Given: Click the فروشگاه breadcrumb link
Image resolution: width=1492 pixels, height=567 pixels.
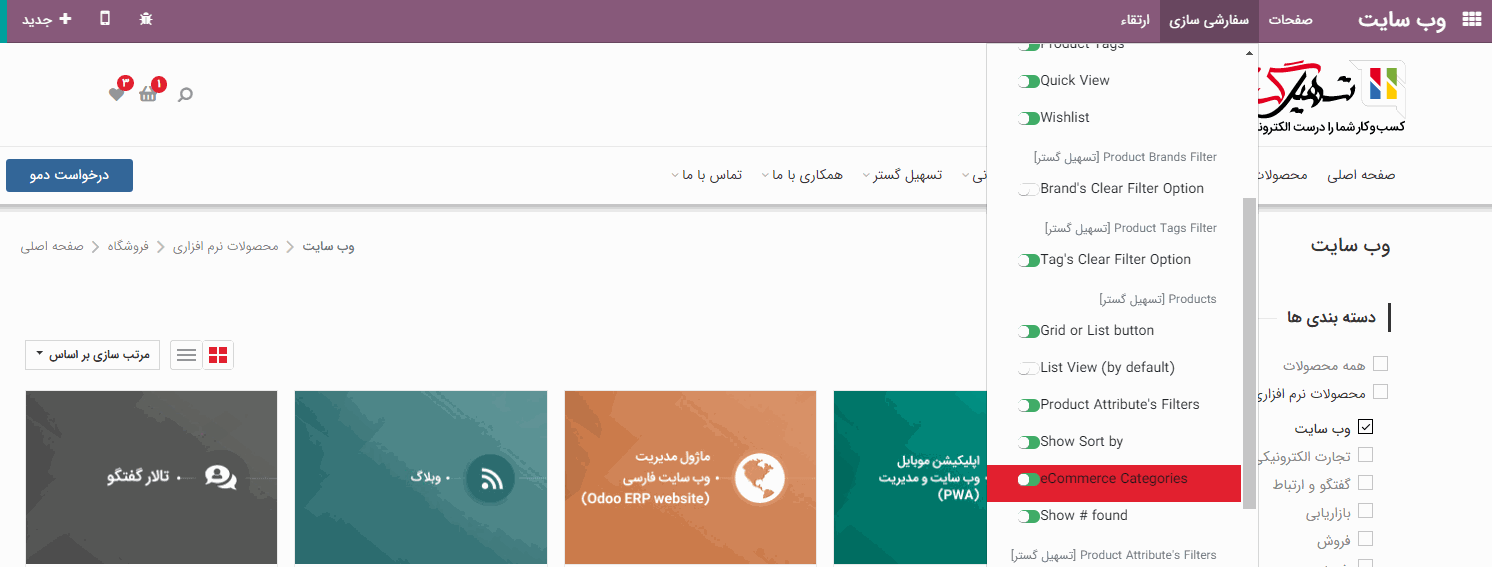Looking at the screenshot, I should (x=128, y=246).
